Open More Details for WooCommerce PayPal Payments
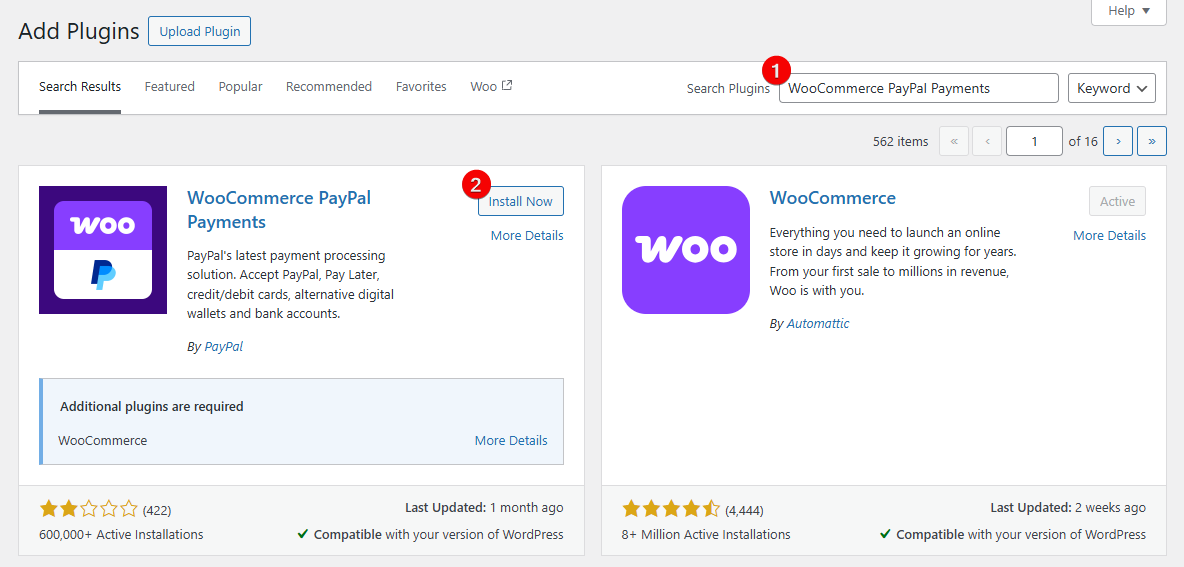 tap(527, 236)
